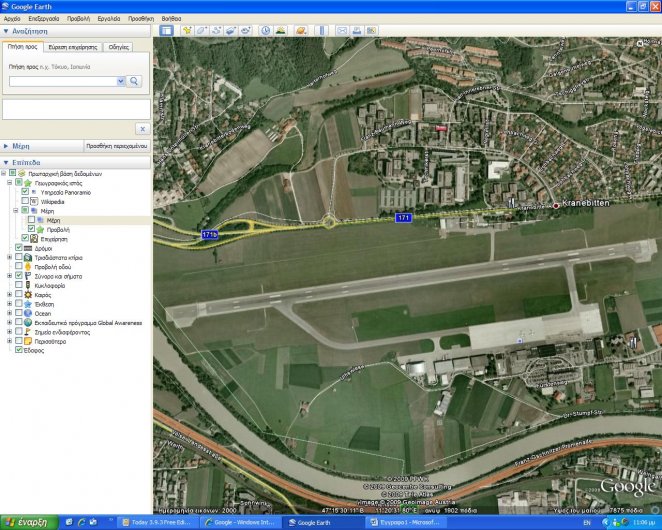Screen dimensions: 662x530
Task: Enable the Wikipedia layer checkbox
Action: pos(25,201)
